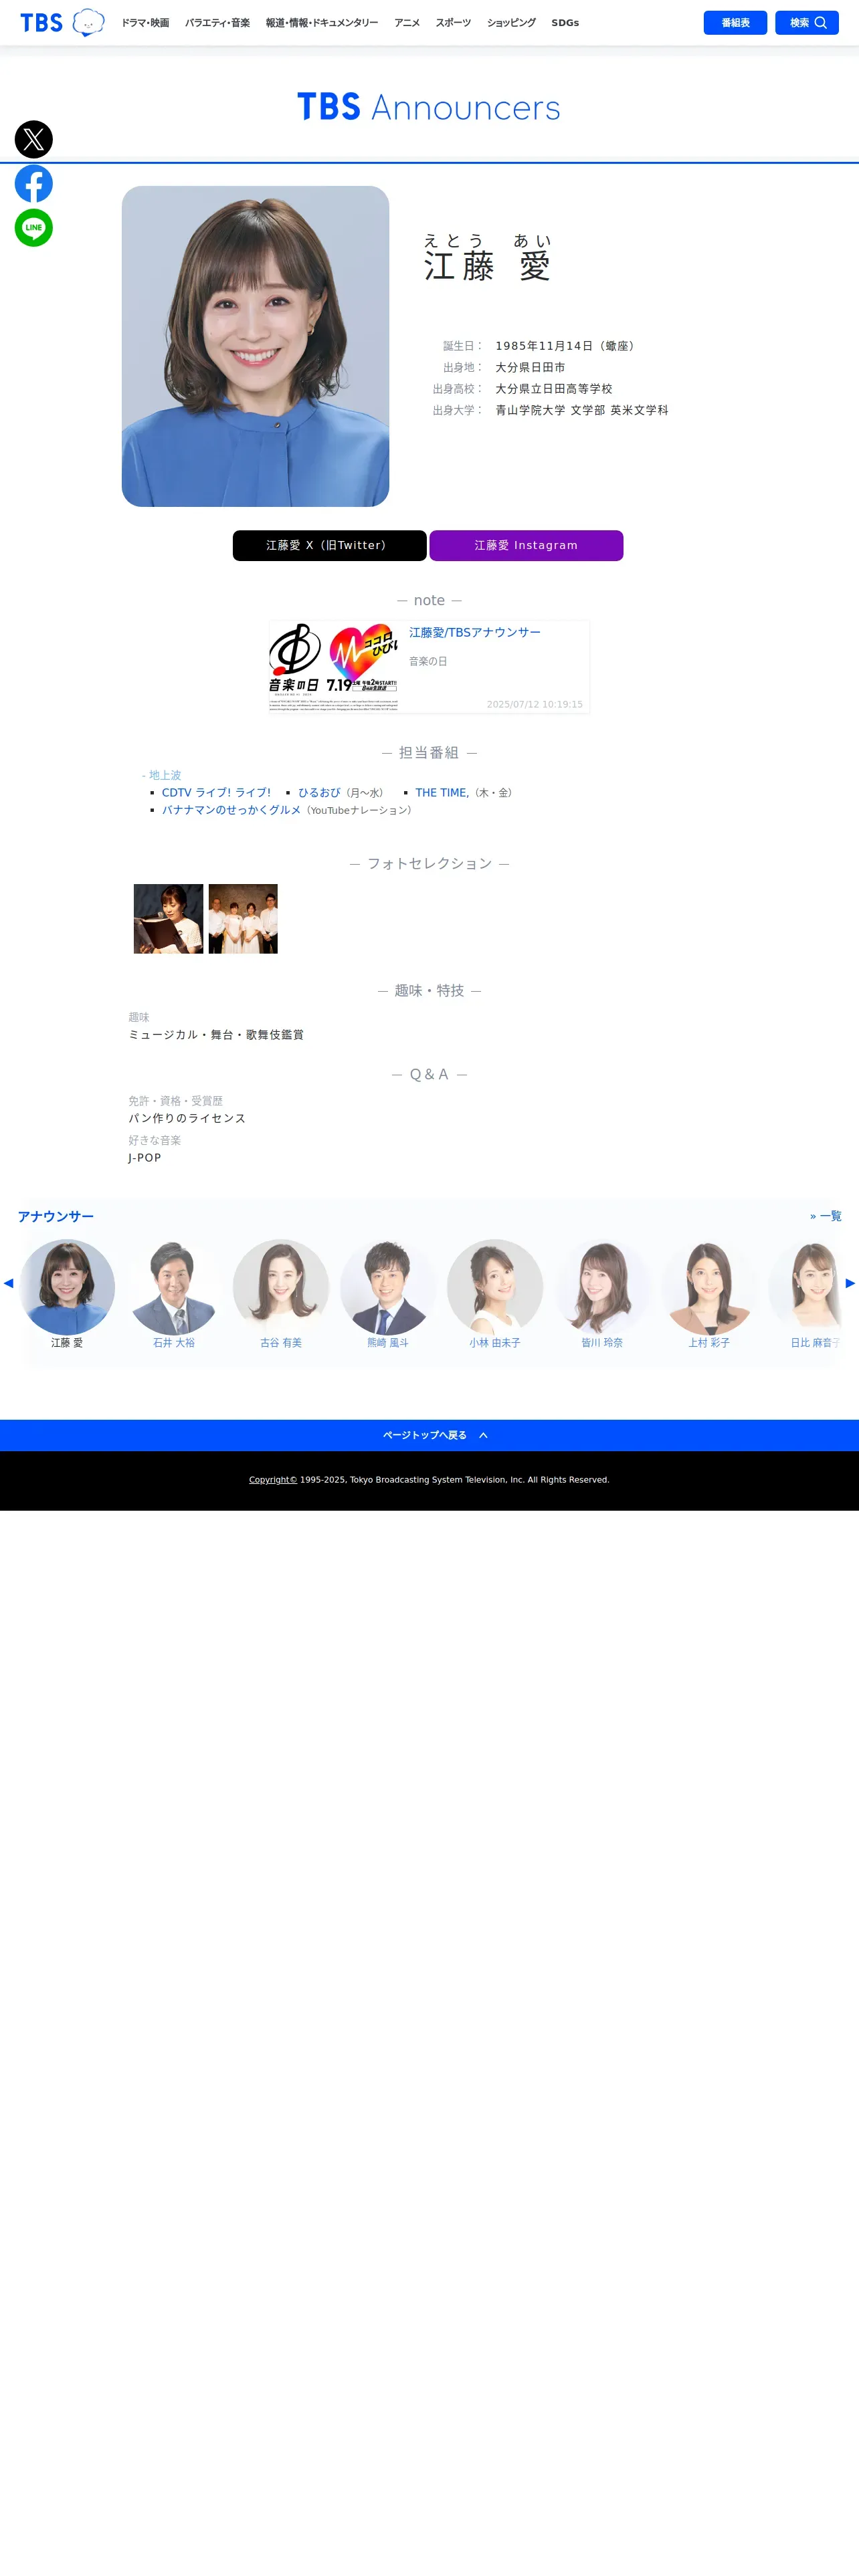859x2576 pixels.
Task: Open スポーツ menu
Action: point(453,23)
